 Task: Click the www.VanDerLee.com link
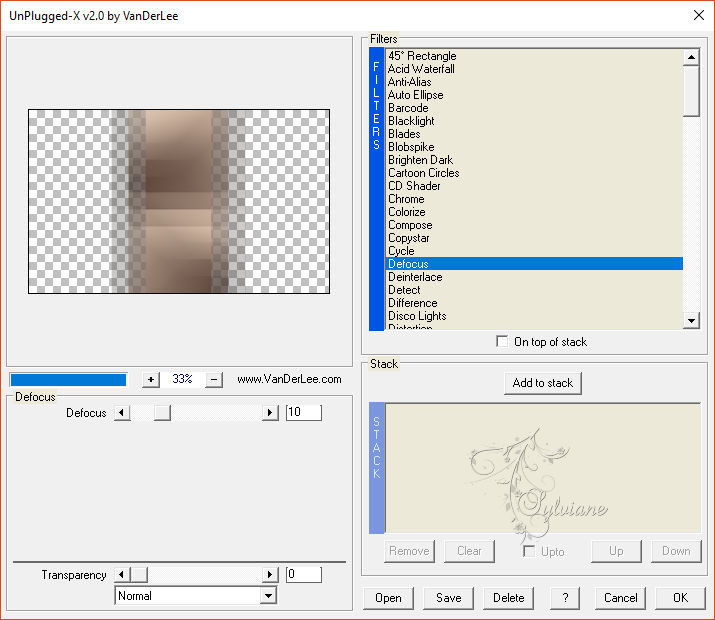[289, 379]
